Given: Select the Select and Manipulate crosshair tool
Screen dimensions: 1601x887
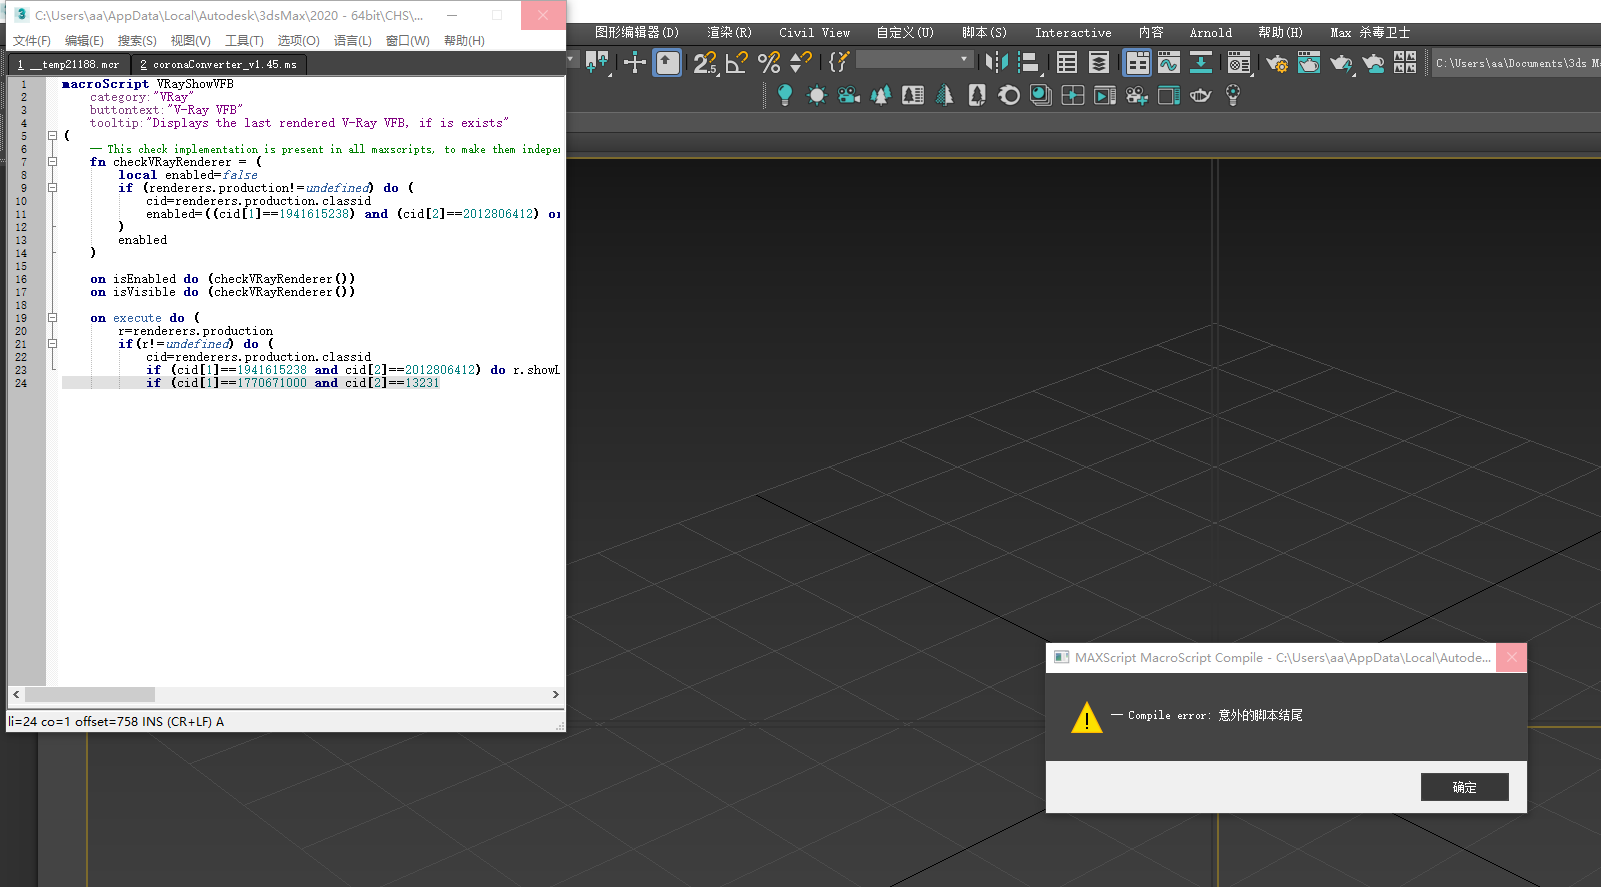Looking at the screenshot, I should [635, 63].
